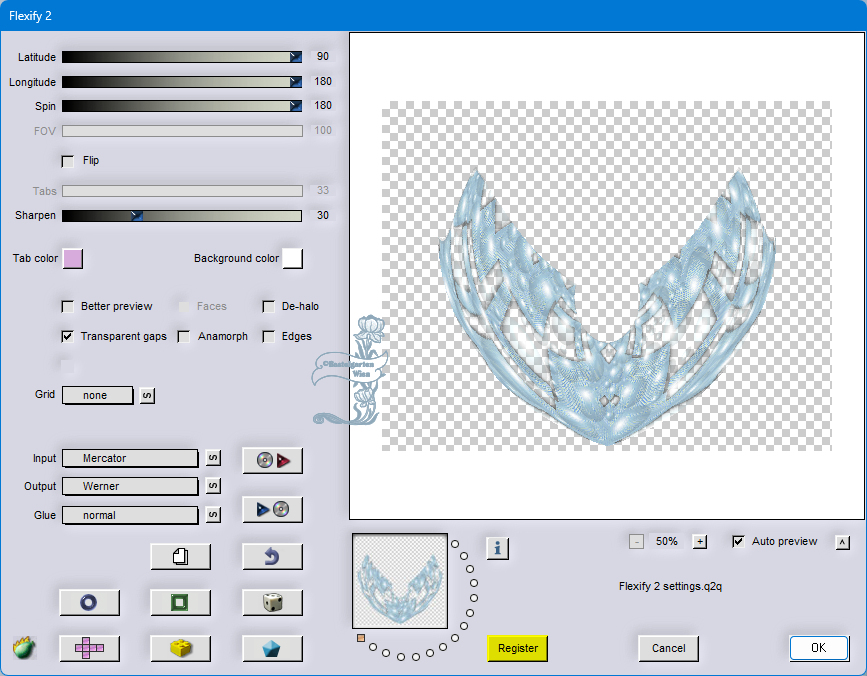Click the 'Flexify 2 settings.q2q' text
The image size is (867, 676).
click(x=670, y=586)
